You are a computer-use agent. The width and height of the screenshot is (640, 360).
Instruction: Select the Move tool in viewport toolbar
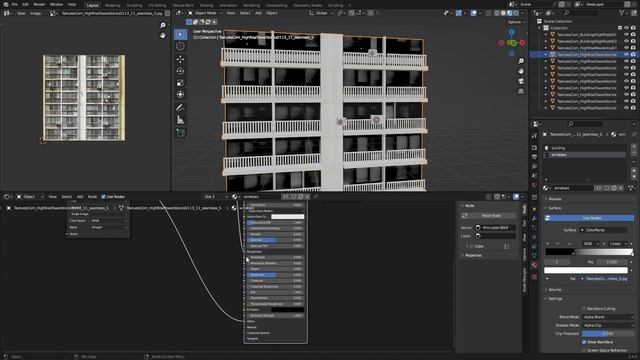(180, 59)
